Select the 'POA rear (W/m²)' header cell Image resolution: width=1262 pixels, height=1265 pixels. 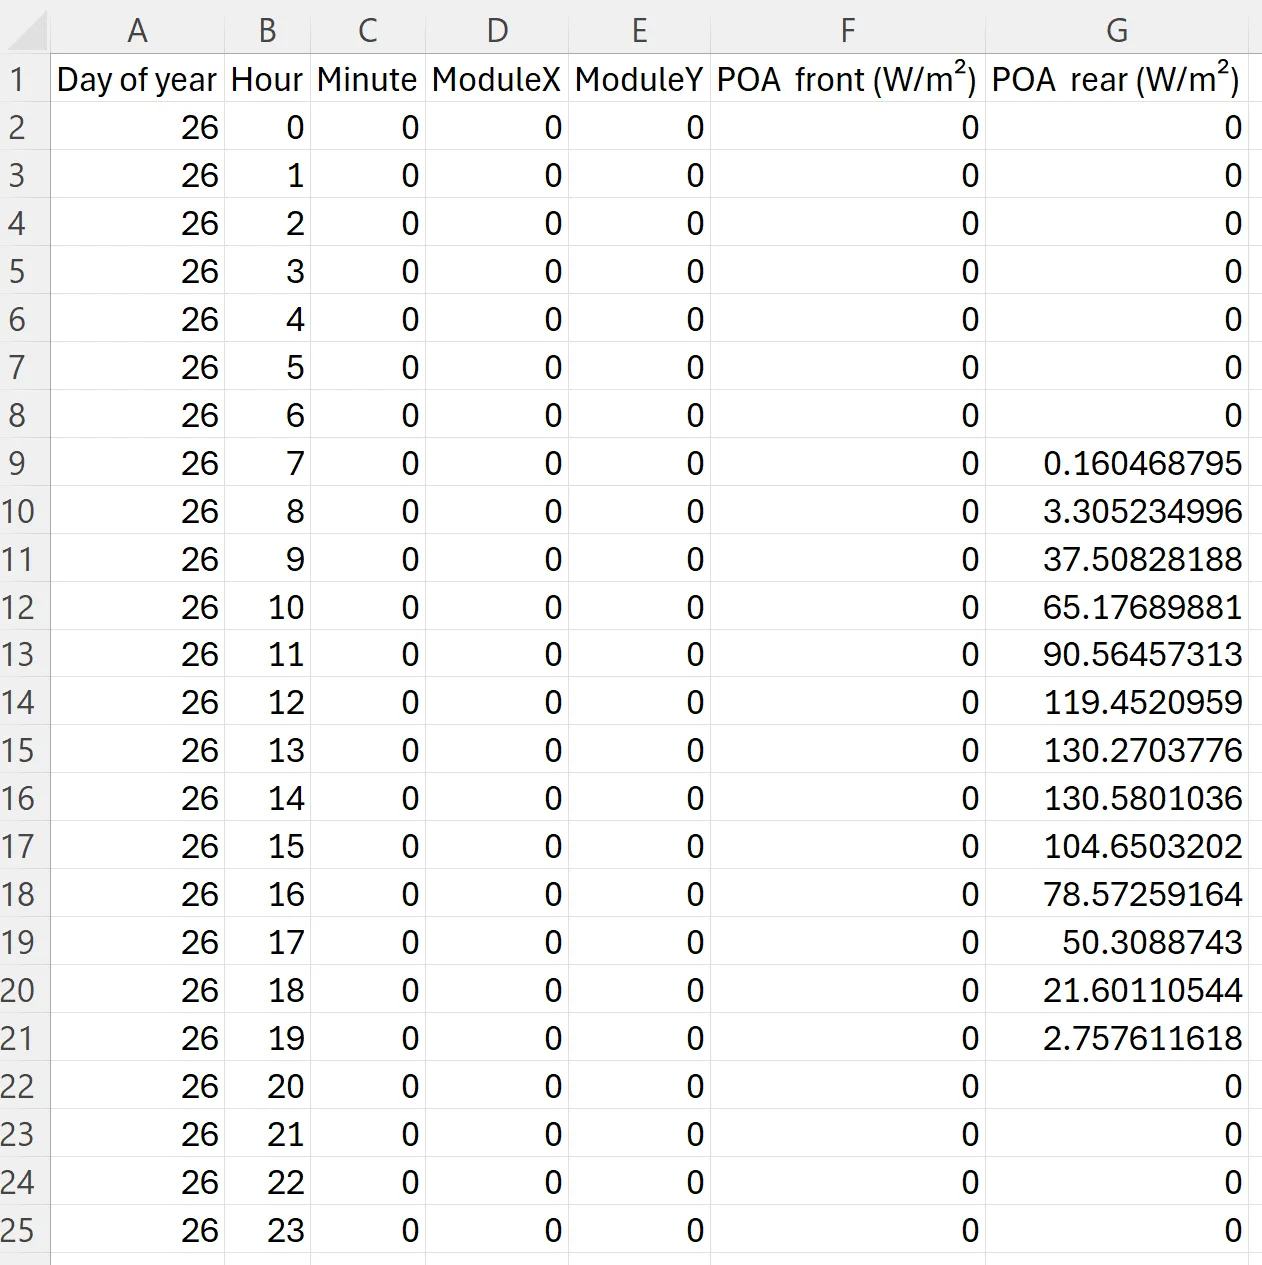pos(1117,80)
